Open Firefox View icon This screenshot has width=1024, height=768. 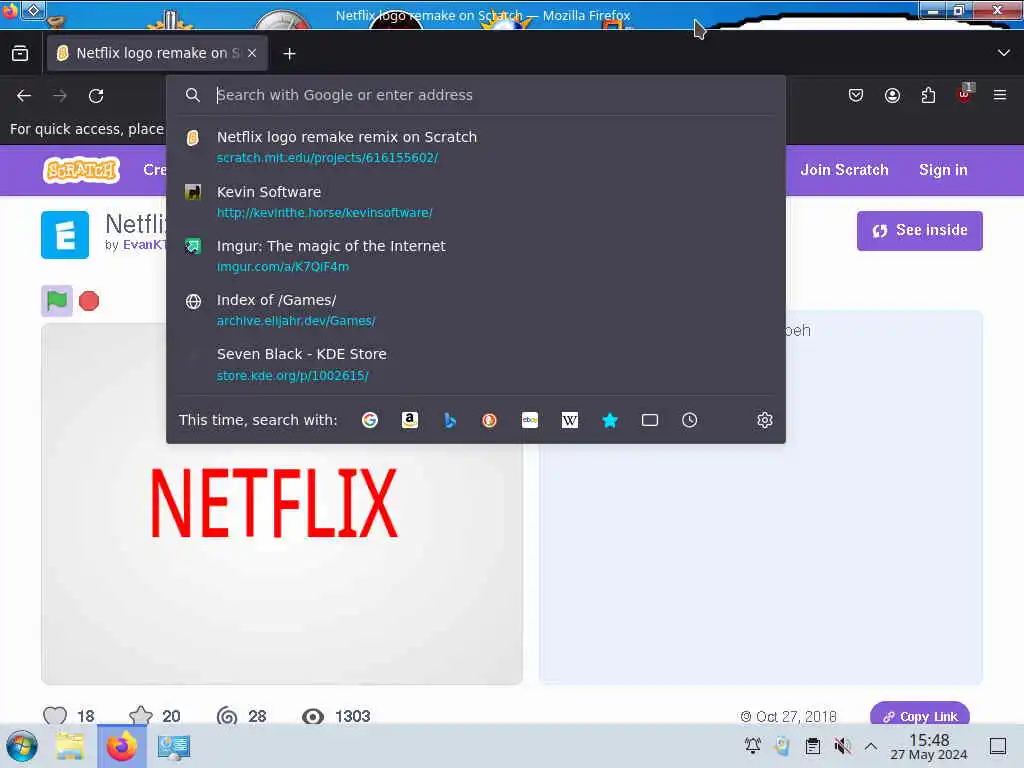coord(20,54)
